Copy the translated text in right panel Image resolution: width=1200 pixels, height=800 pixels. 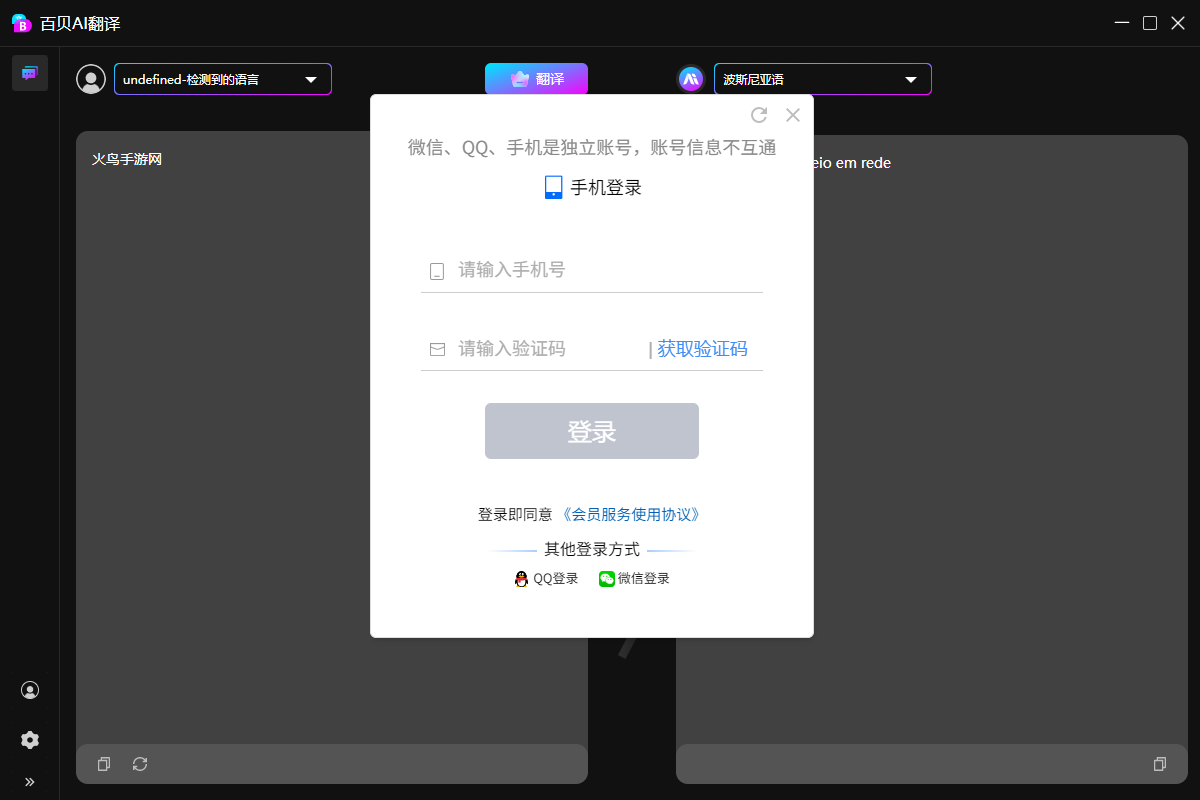(1160, 764)
